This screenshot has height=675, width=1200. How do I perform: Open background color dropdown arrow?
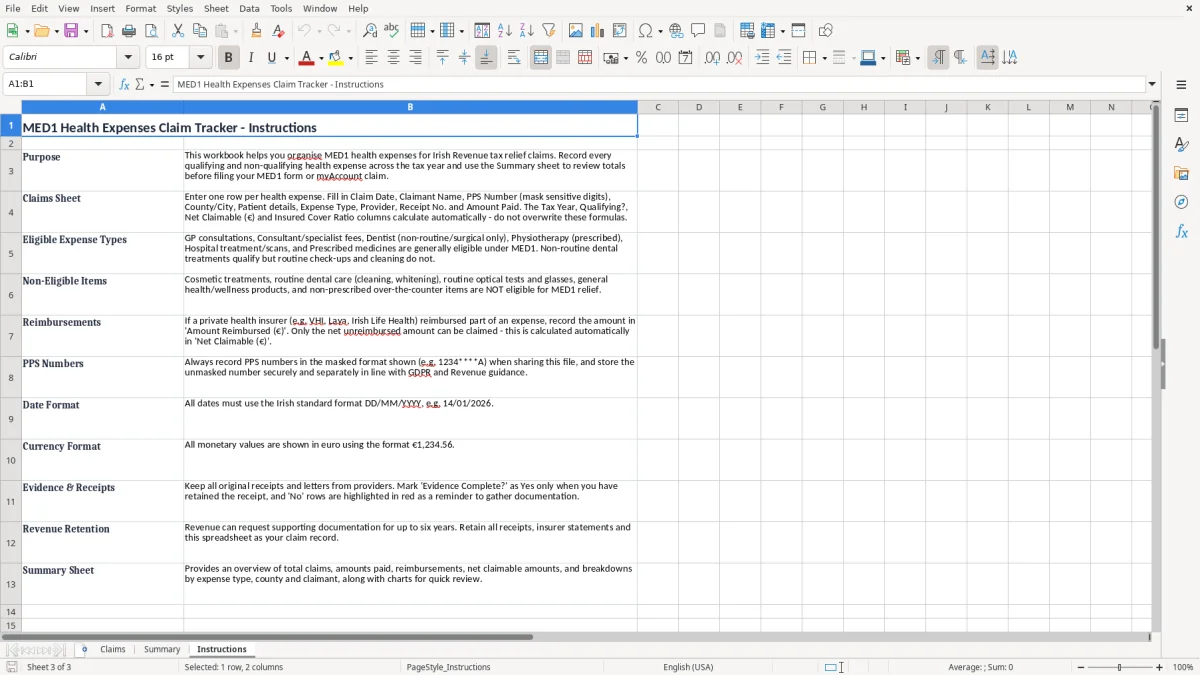pos(350,58)
